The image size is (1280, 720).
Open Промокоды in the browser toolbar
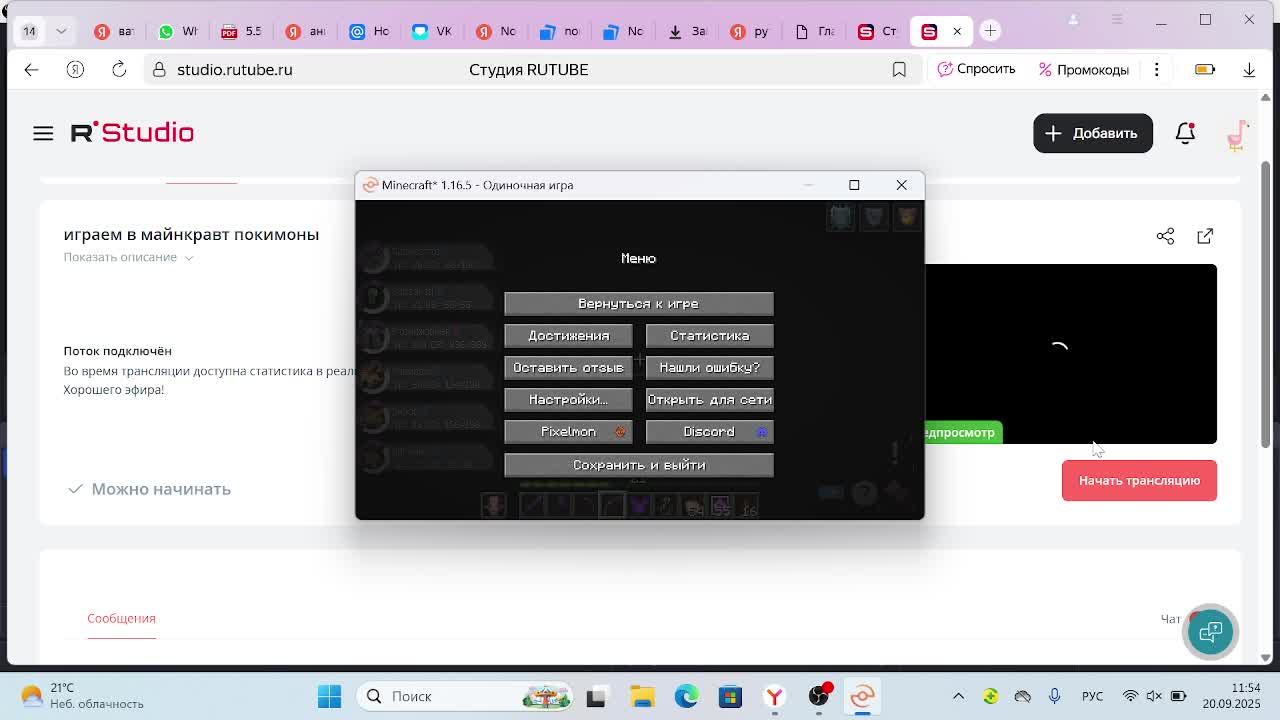[x=1084, y=70]
